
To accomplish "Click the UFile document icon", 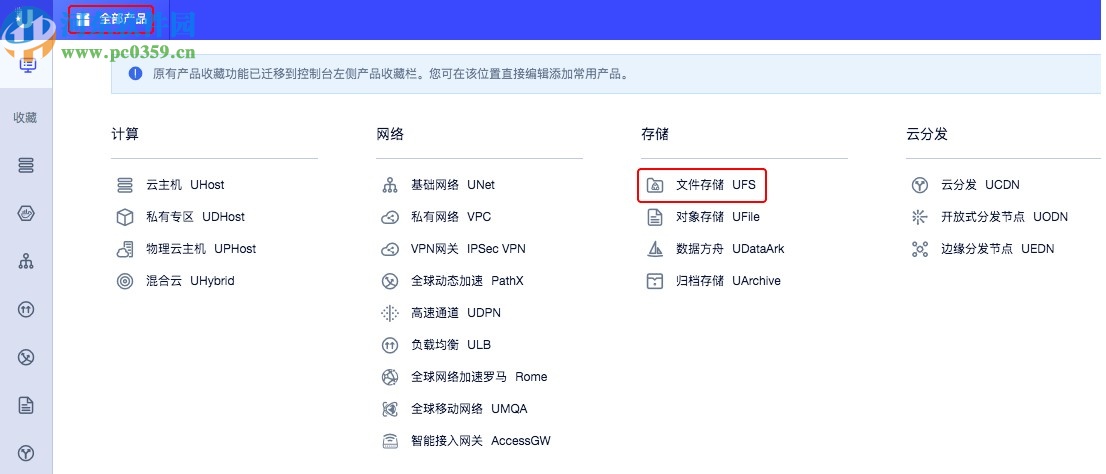I will [655, 217].
